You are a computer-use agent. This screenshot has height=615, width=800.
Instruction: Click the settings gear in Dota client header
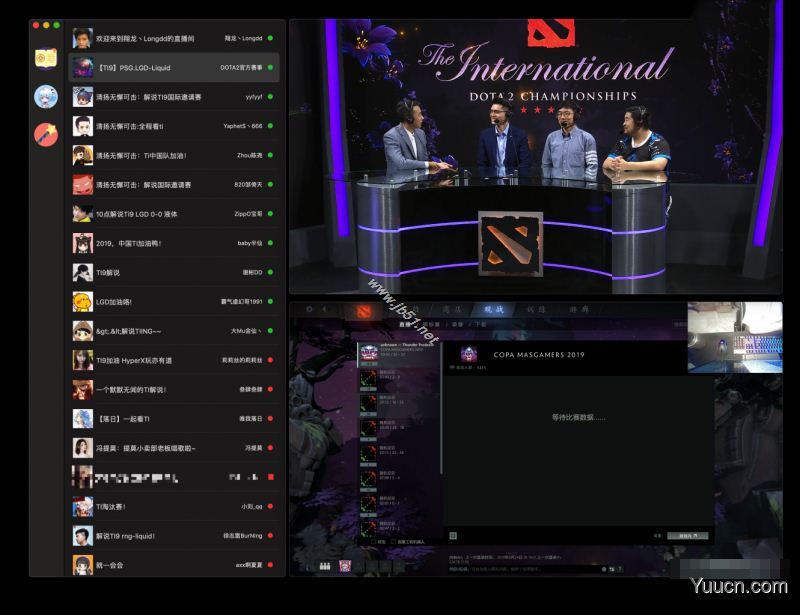[x=309, y=310]
